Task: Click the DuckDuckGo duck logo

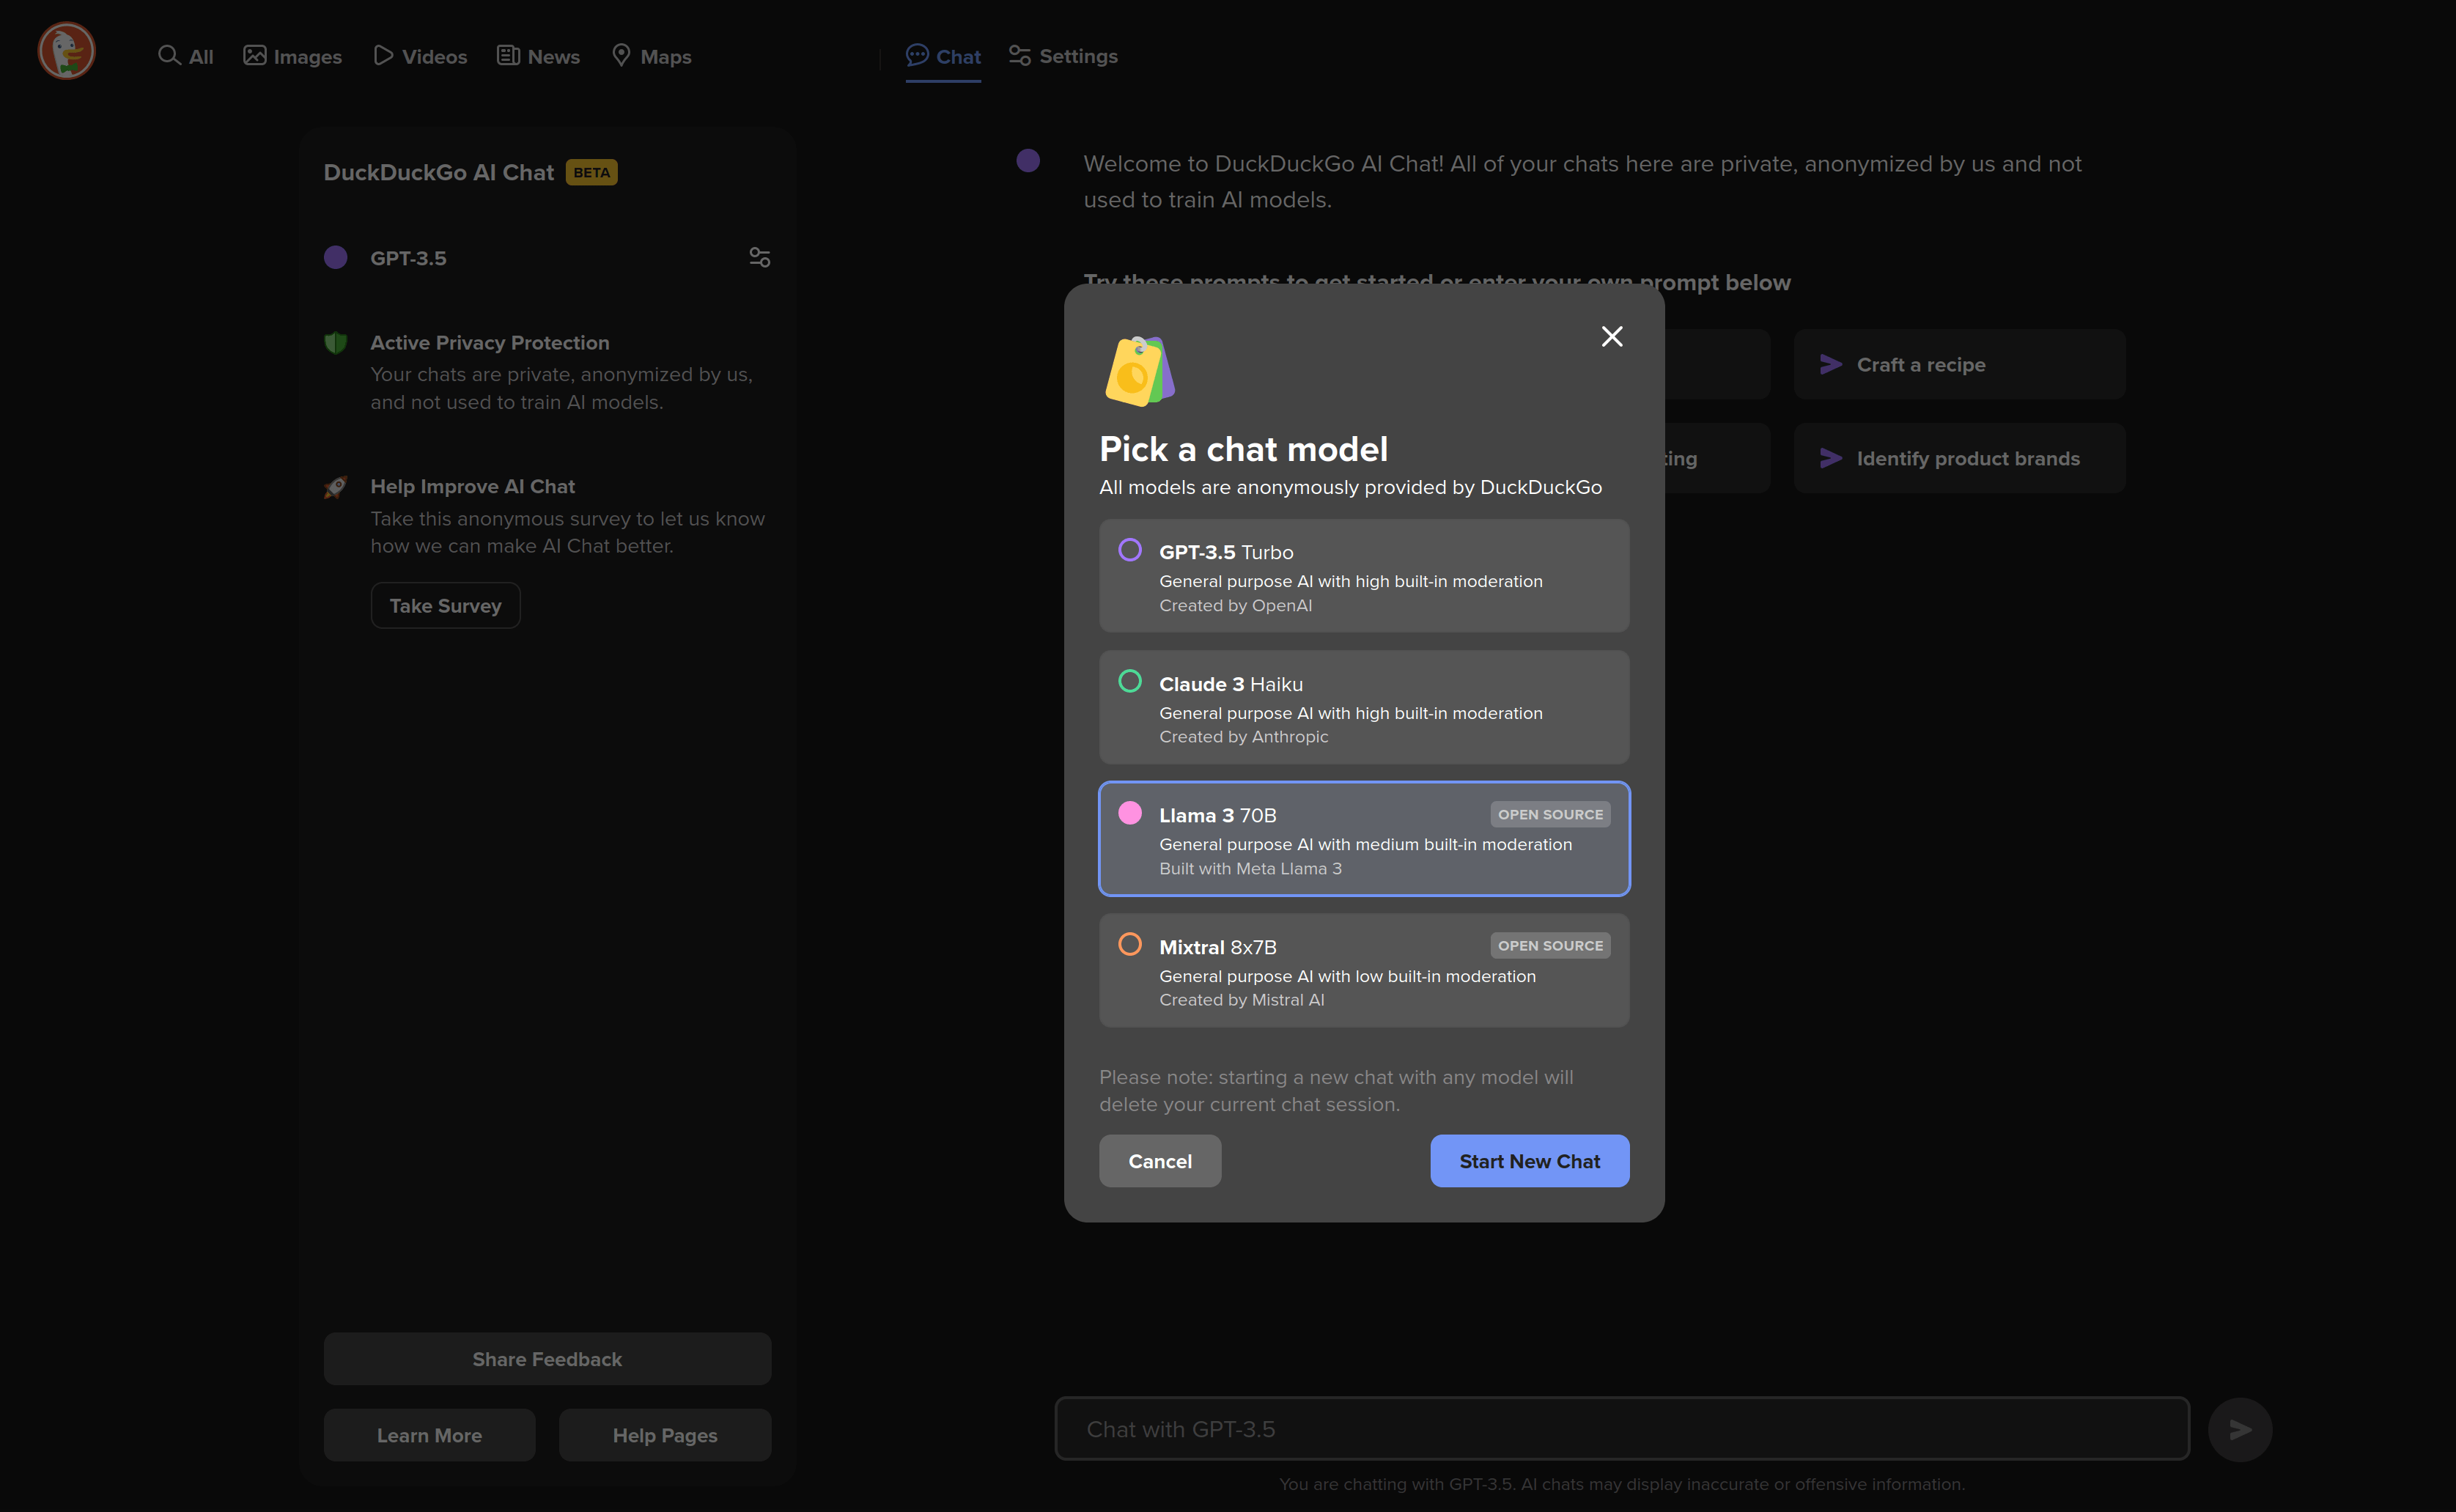Action: (x=66, y=51)
